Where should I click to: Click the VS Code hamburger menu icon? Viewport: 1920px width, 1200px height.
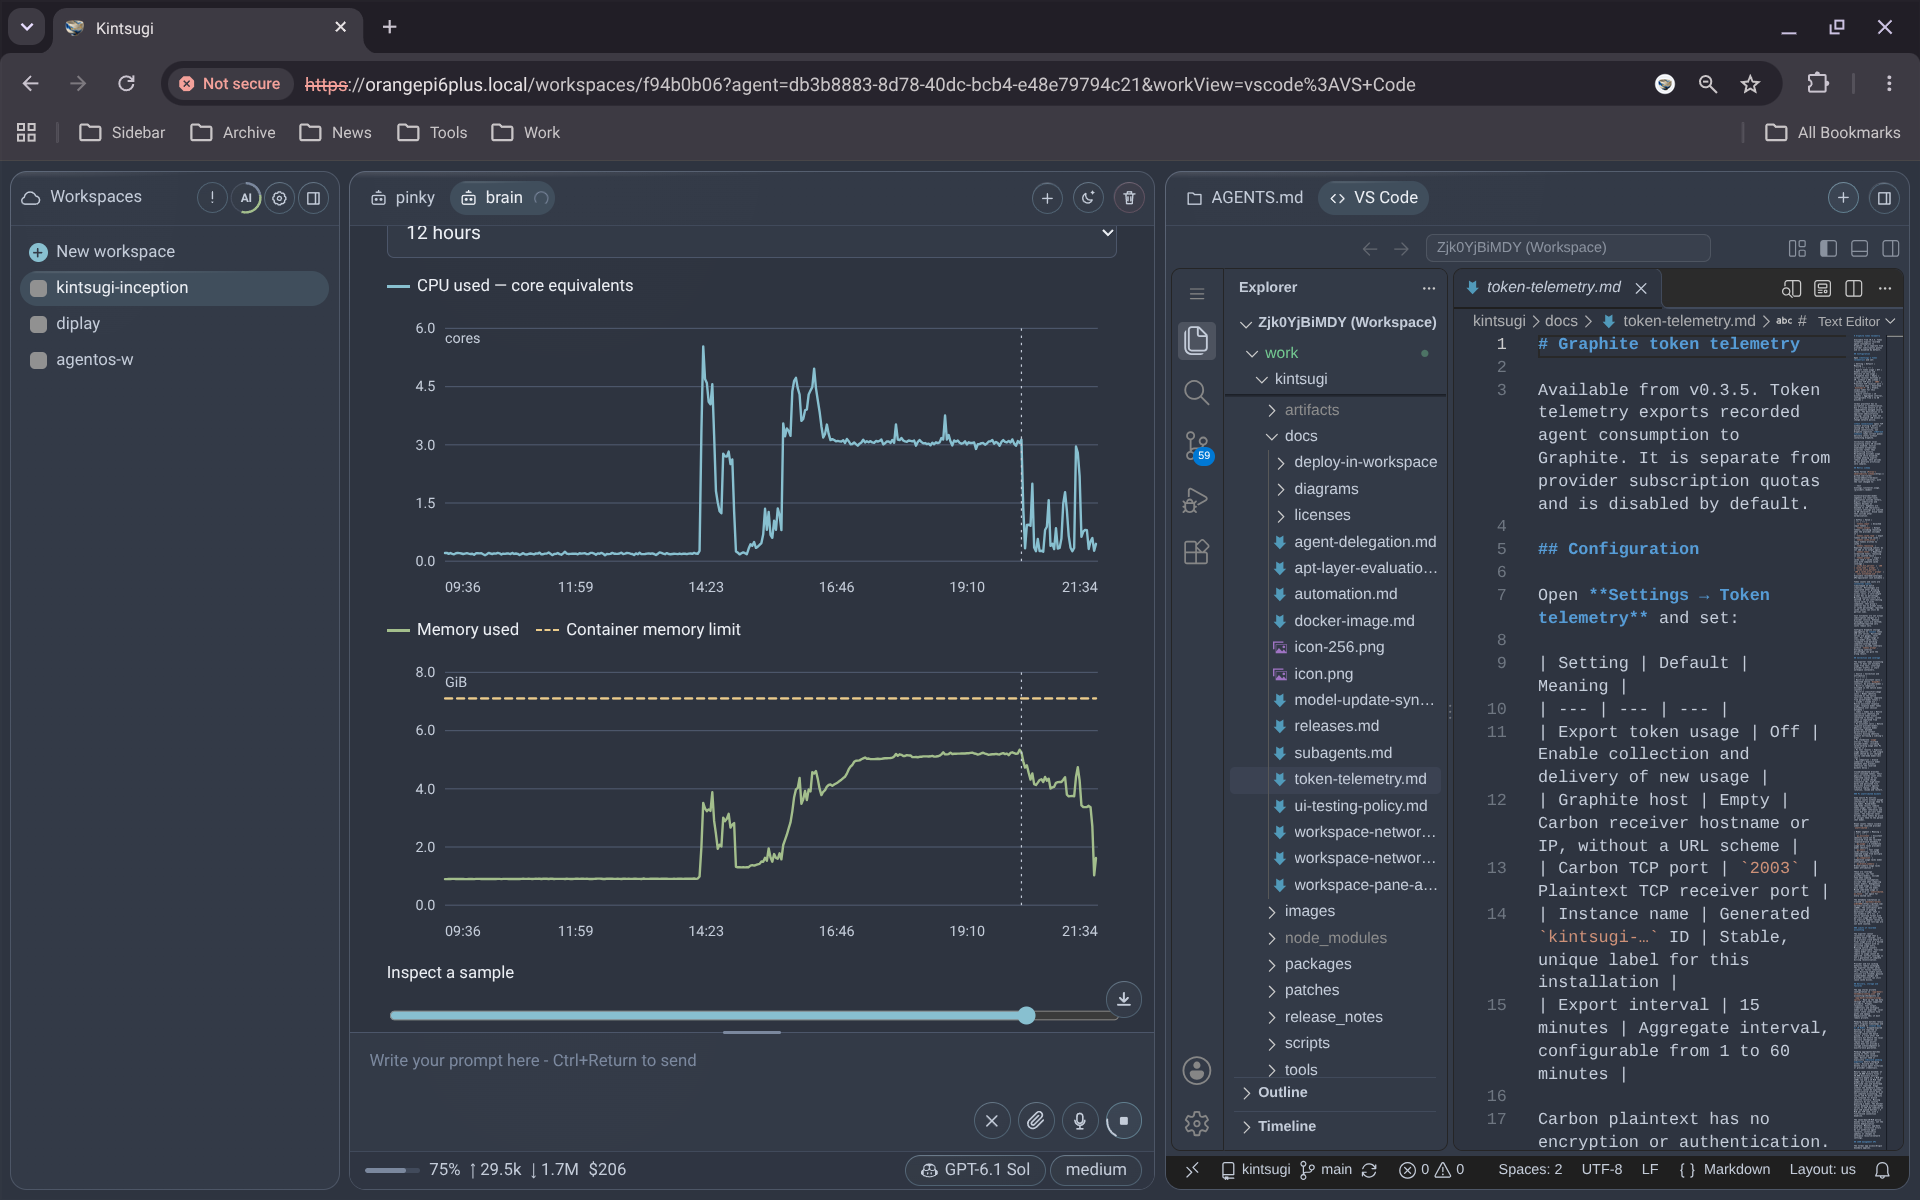click(1196, 294)
